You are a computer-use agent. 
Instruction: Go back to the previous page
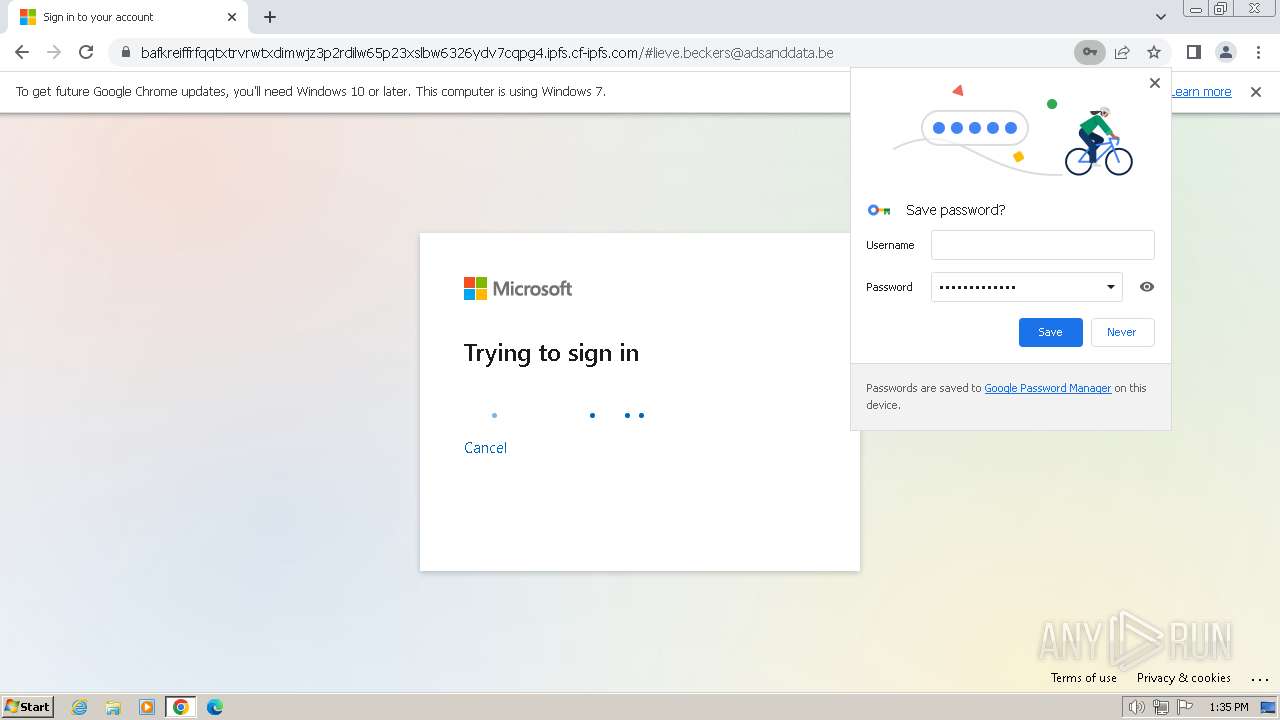pyautogui.click(x=22, y=52)
